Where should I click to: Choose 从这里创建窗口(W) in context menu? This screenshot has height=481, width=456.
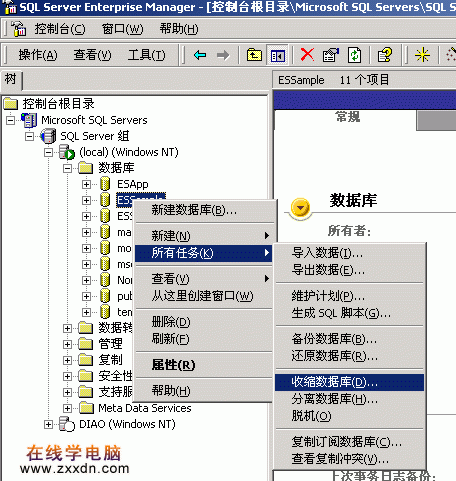[x=204, y=296]
